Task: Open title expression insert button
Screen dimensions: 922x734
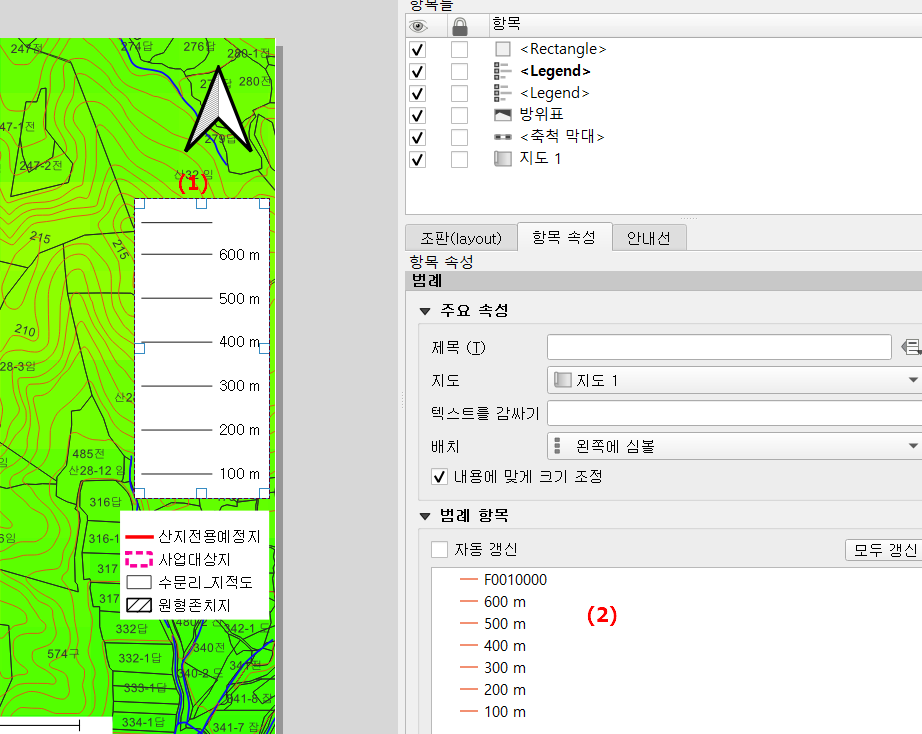Action: [x=911, y=347]
